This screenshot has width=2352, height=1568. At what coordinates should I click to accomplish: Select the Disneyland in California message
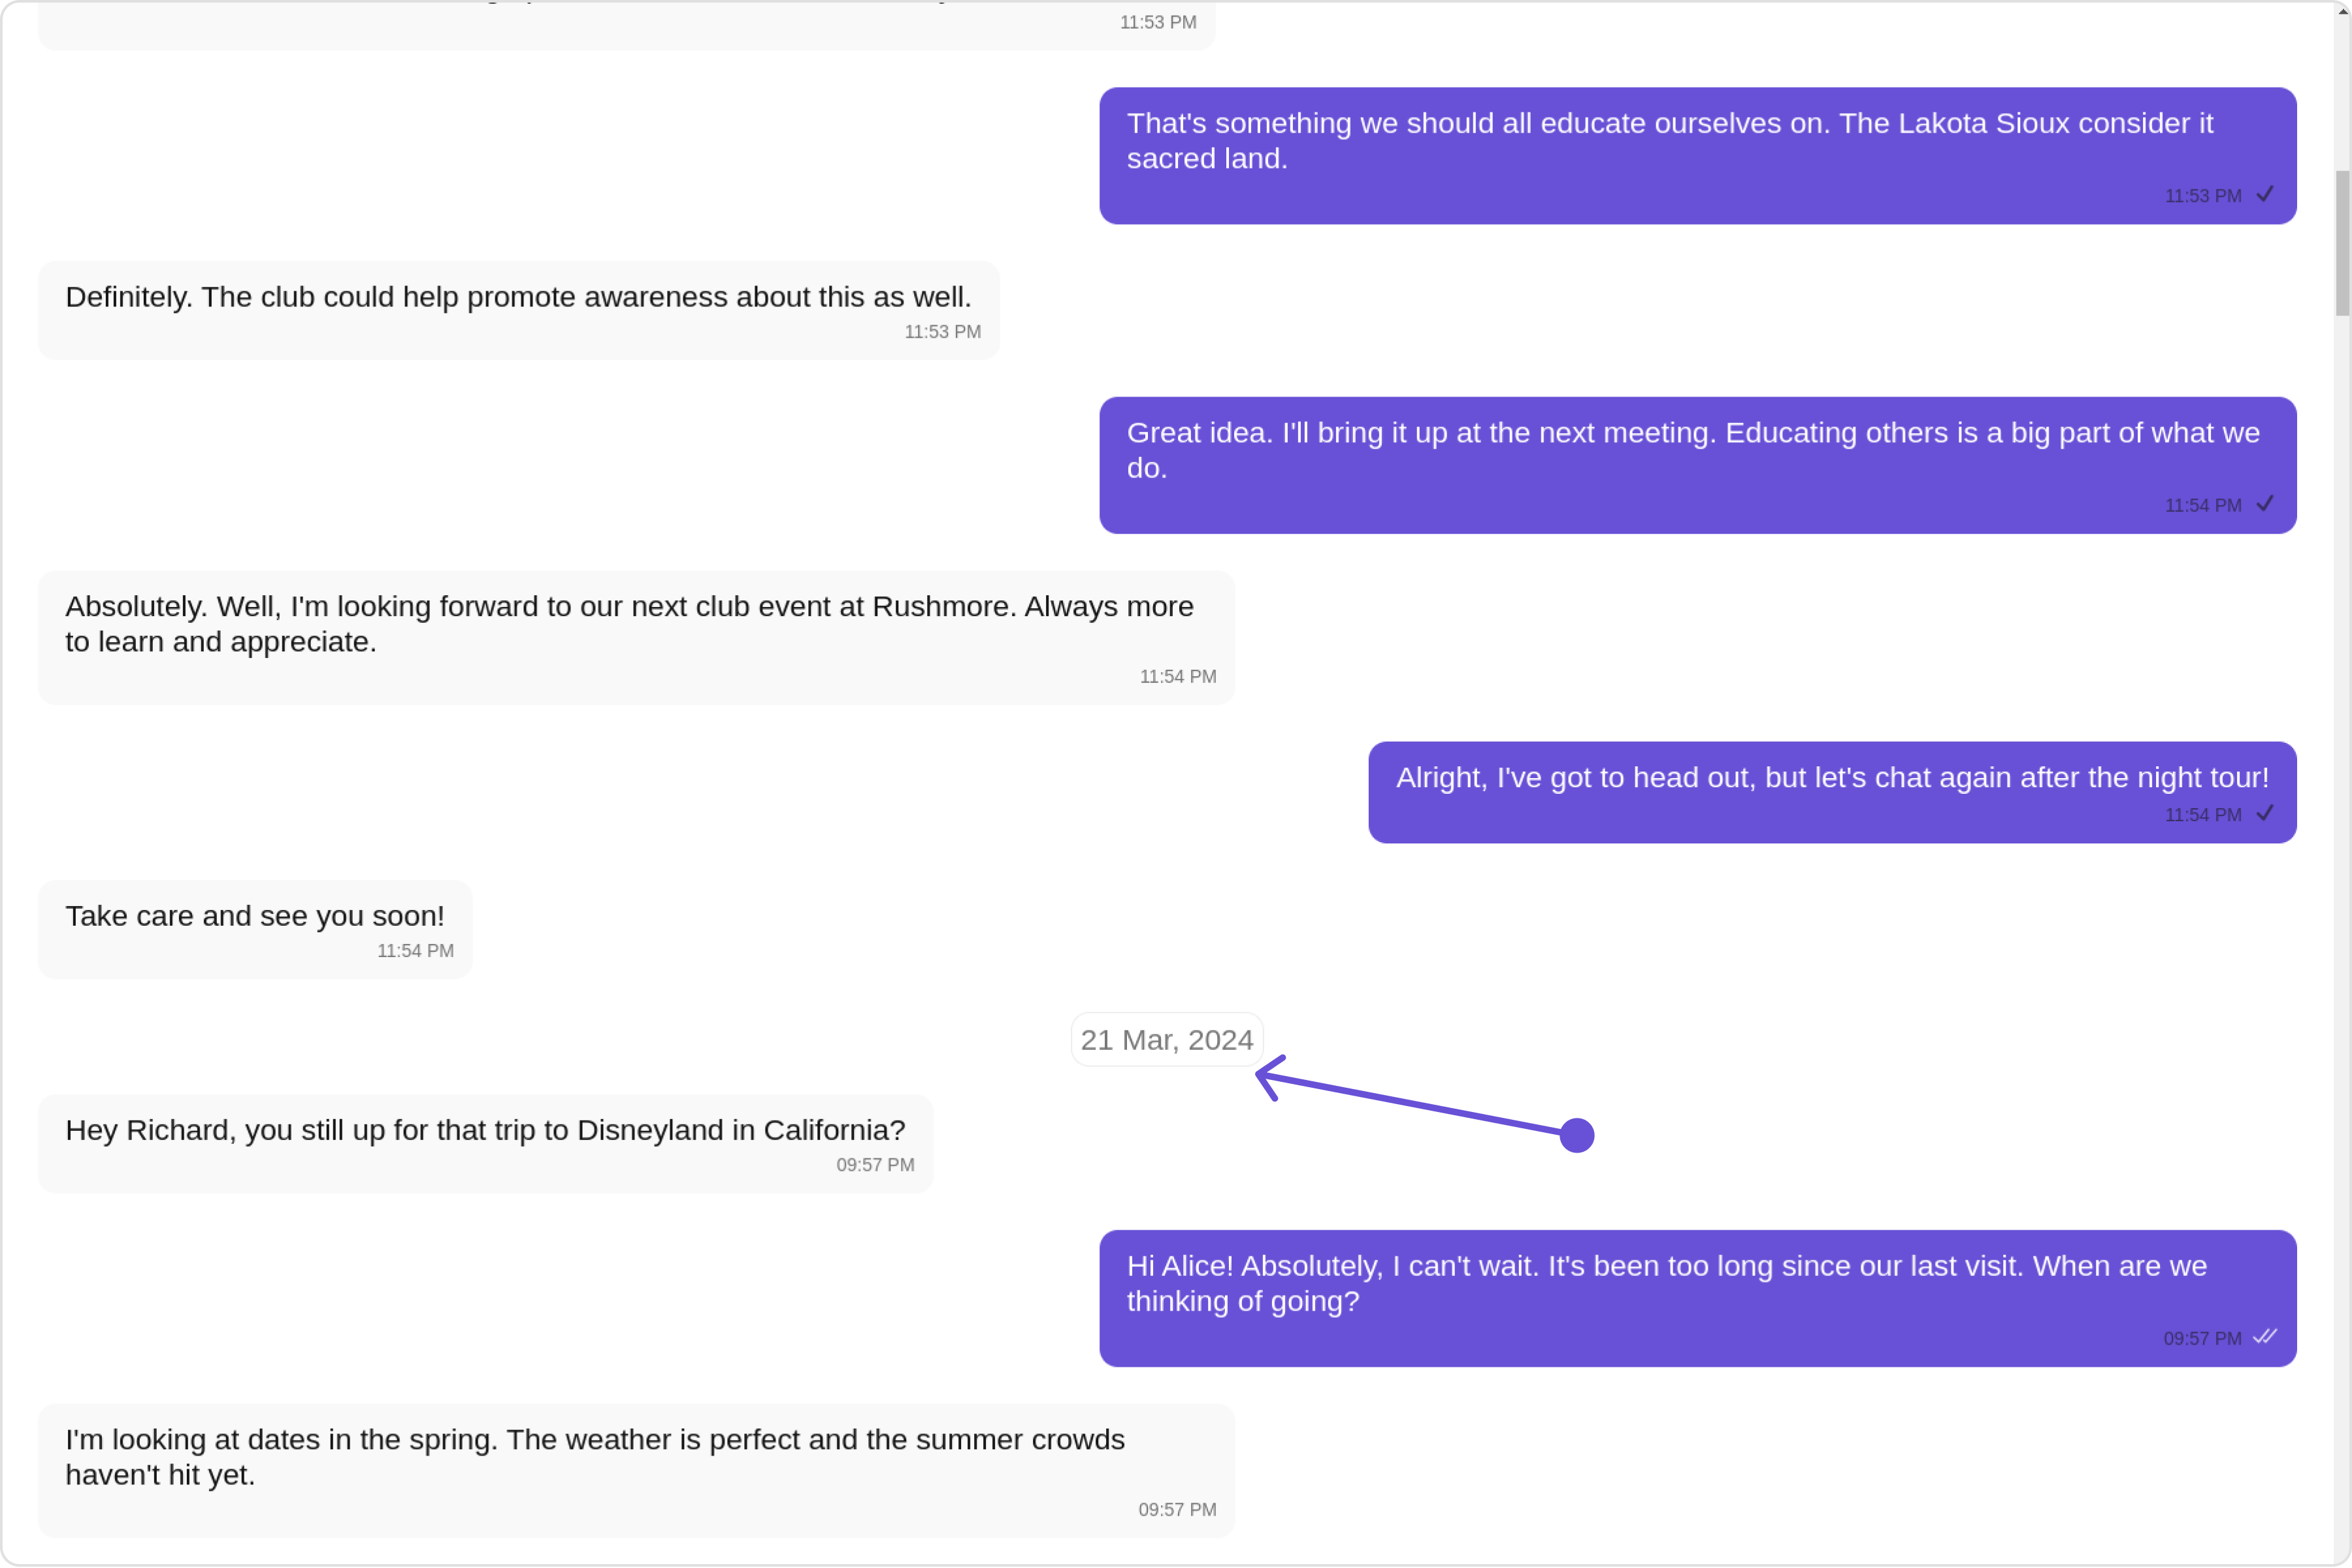point(486,1144)
